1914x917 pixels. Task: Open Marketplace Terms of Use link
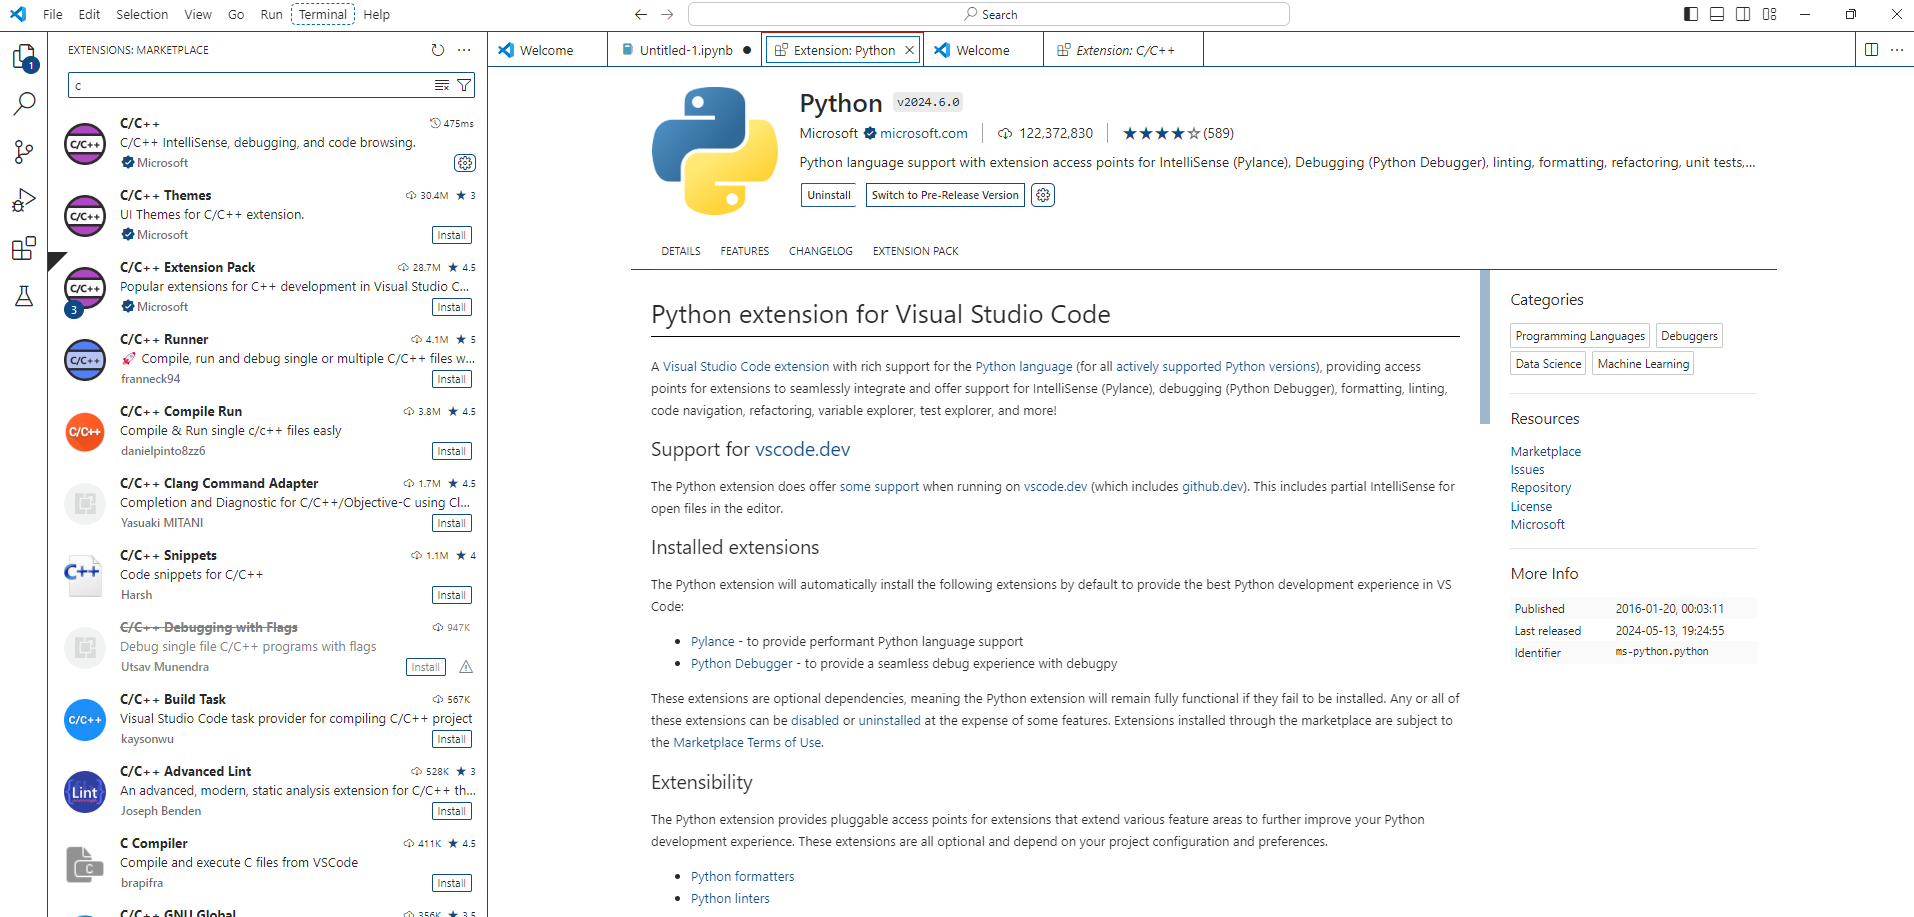coord(748,742)
